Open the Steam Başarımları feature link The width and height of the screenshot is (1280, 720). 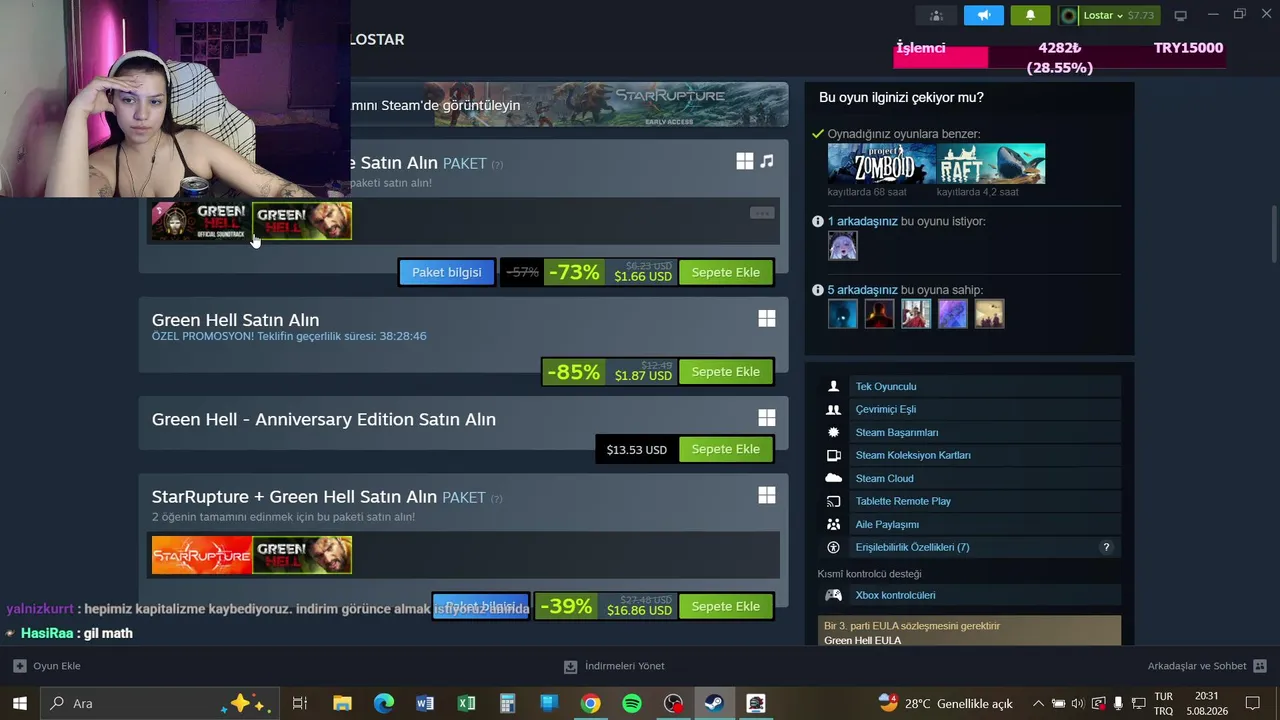click(x=897, y=432)
